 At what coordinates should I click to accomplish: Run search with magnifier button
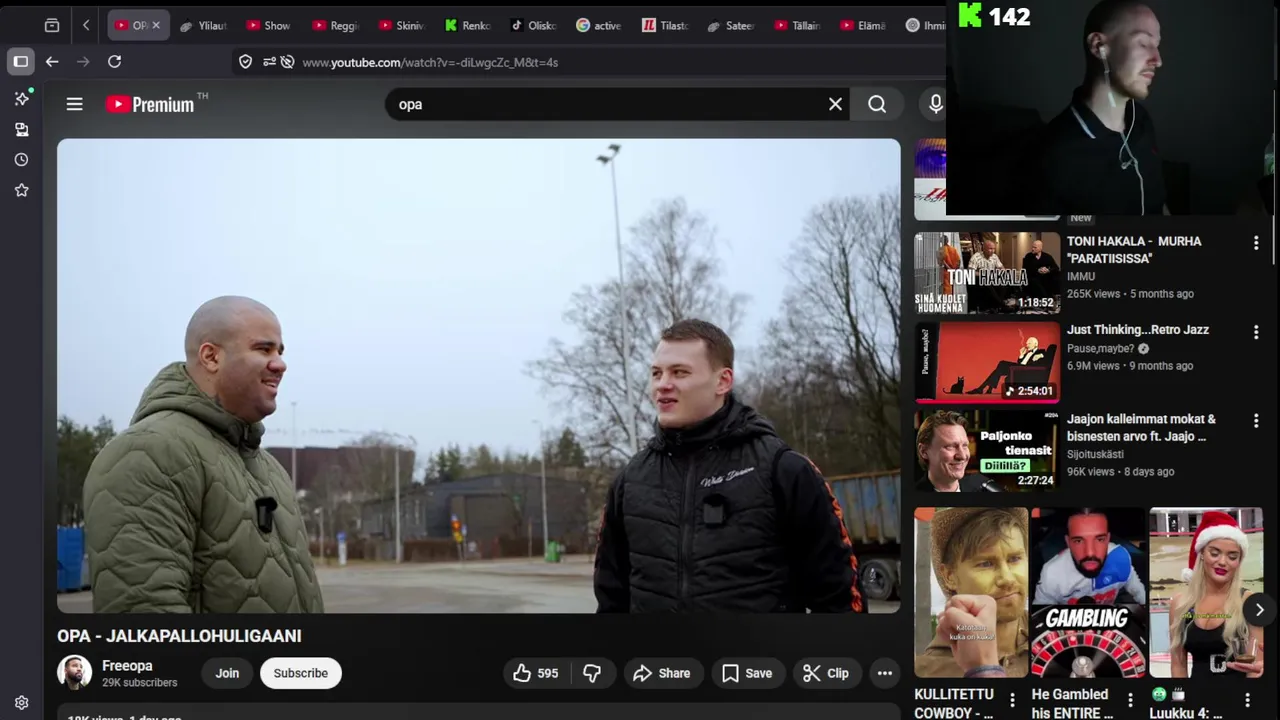(x=877, y=104)
